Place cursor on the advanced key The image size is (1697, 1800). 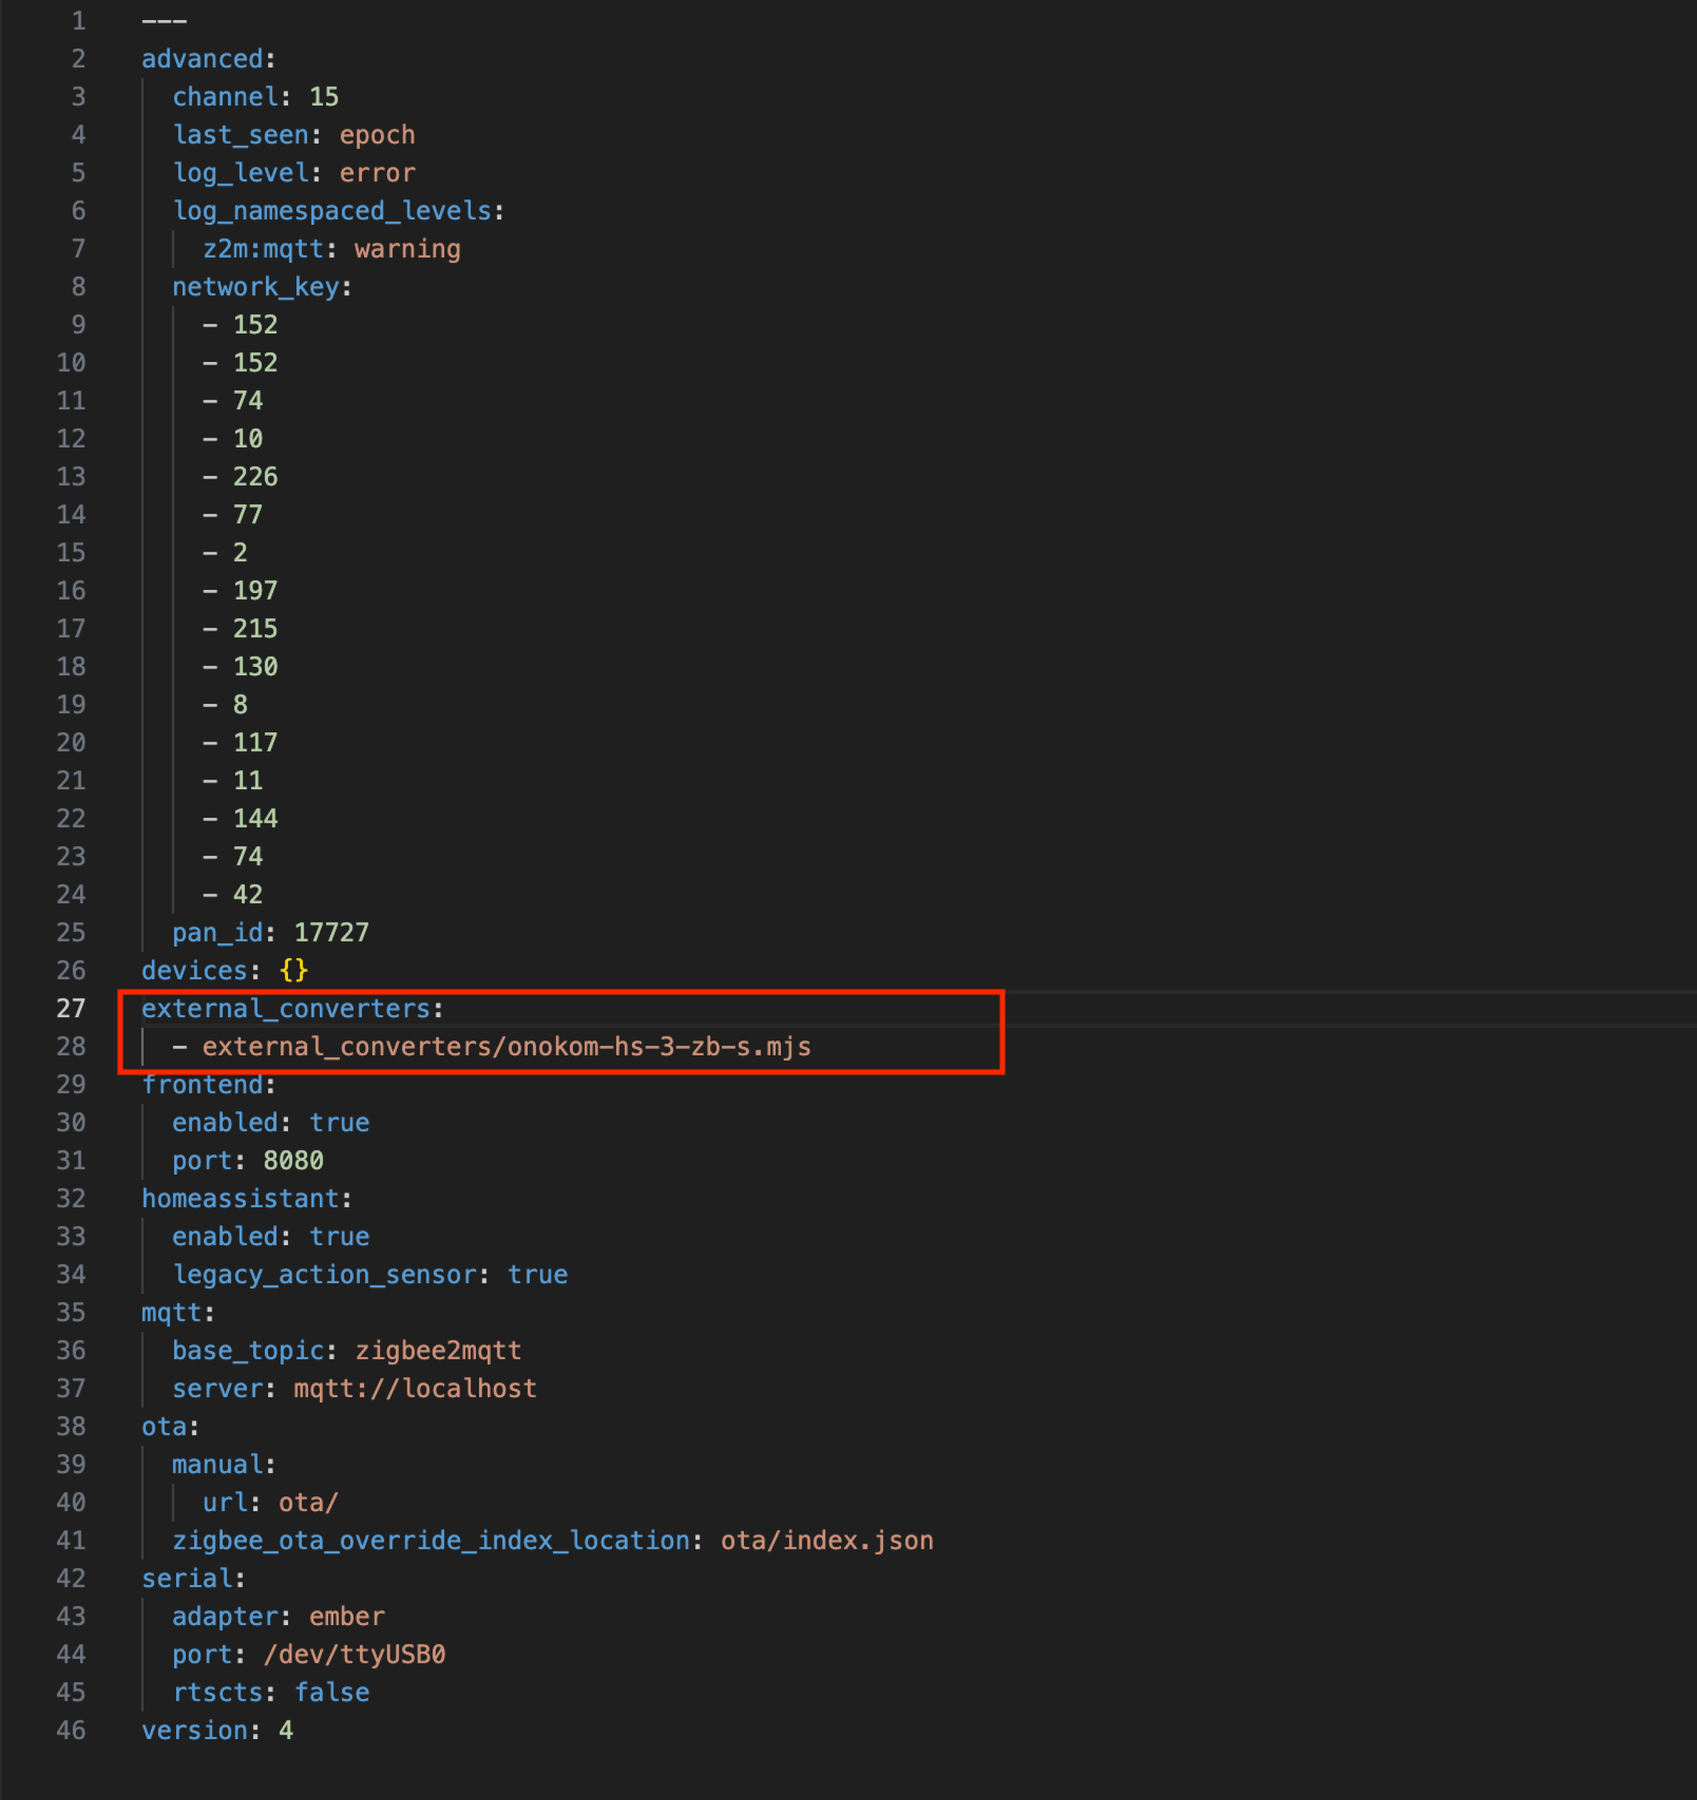[202, 59]
